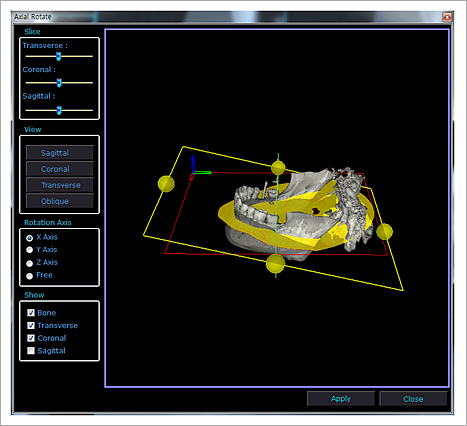Image resolution: width=467 pixels, height=426 pixels.
Task: Click the top yellow sphere handle
Action: pos(278,168)
